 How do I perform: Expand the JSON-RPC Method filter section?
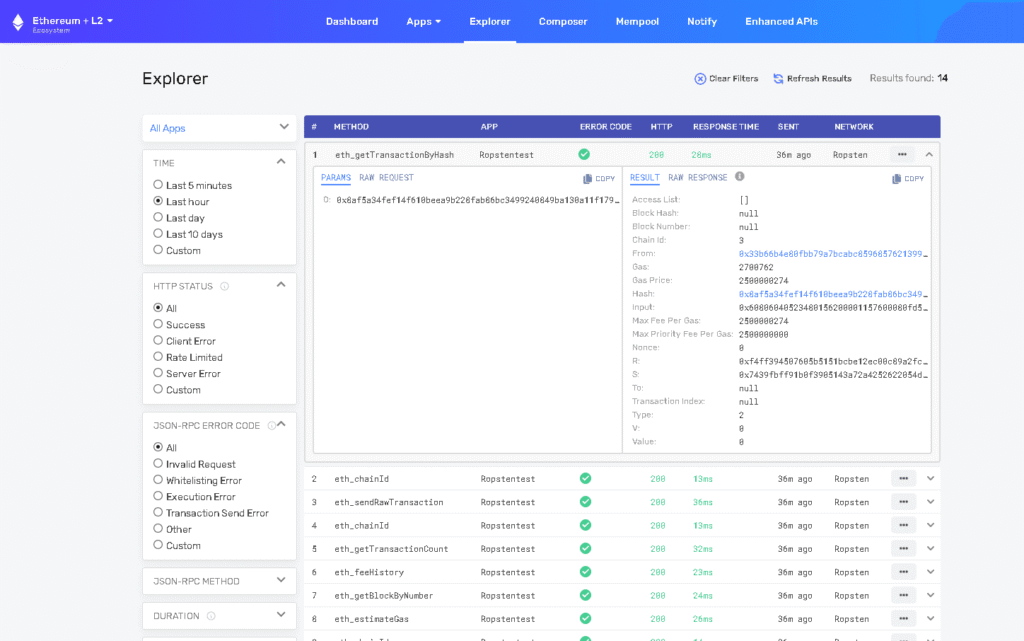tap(219, 581)
